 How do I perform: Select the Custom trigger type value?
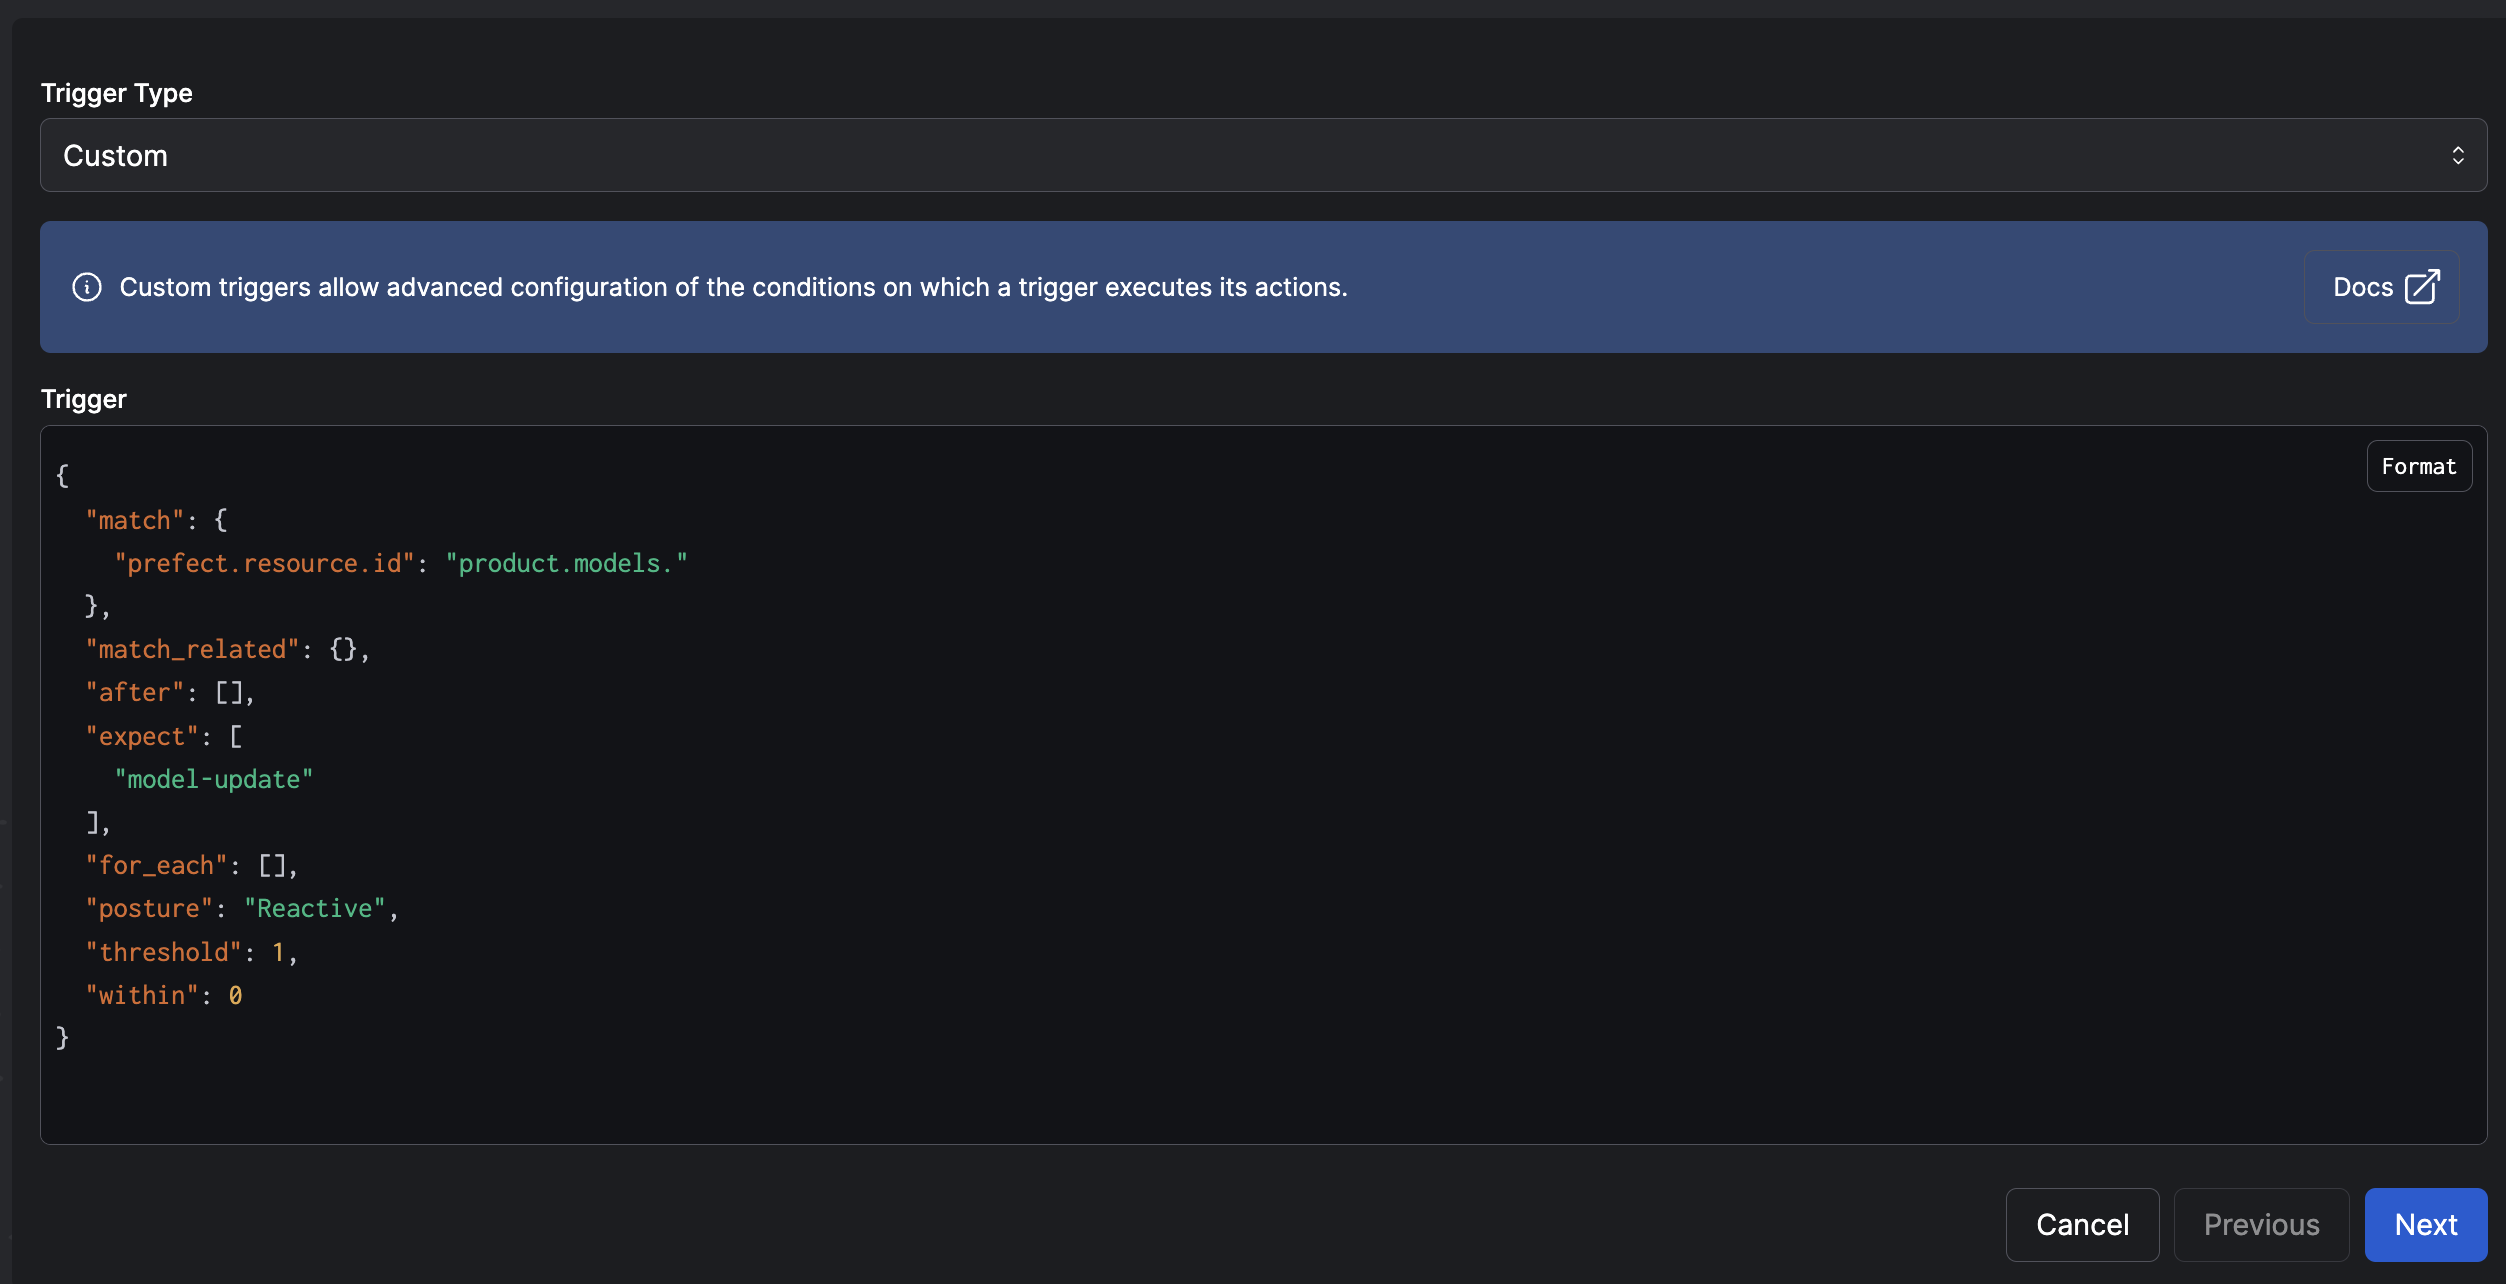115,155
